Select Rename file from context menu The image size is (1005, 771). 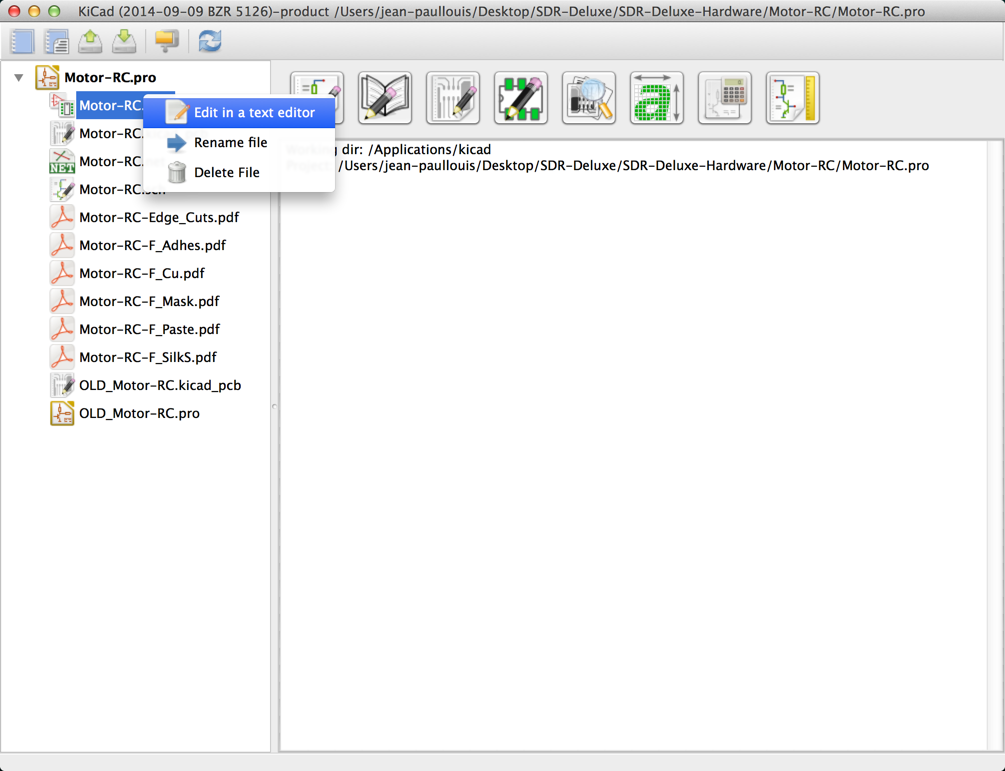coord(230,143)
